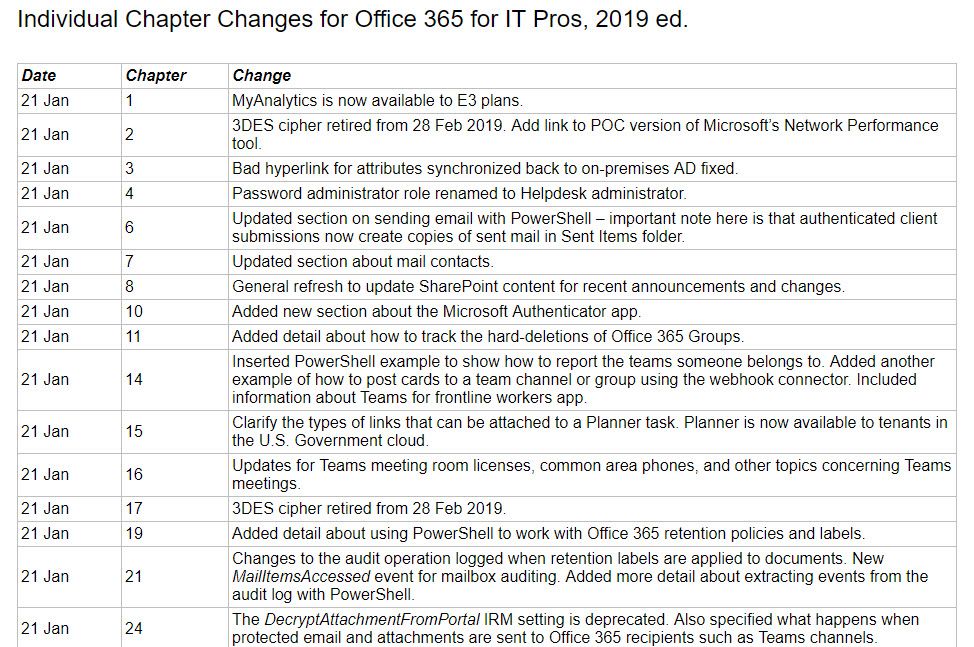This screenshot has height=647, width=974.
Task: Click the MyAnalytics E3 plans change text
Action: [x=377, y=101]
